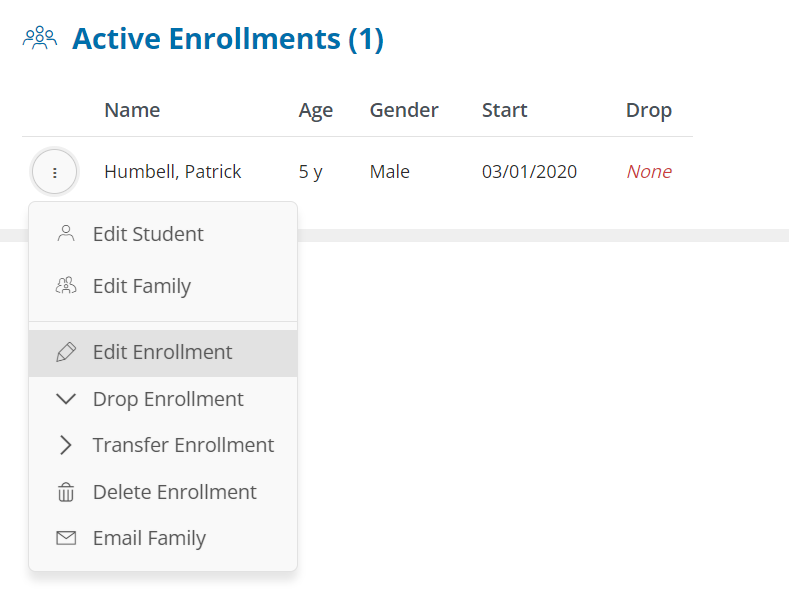
Task: Open Edit Enrollment from the context menu
Action: pyautogui.click(x=163, y=352)
